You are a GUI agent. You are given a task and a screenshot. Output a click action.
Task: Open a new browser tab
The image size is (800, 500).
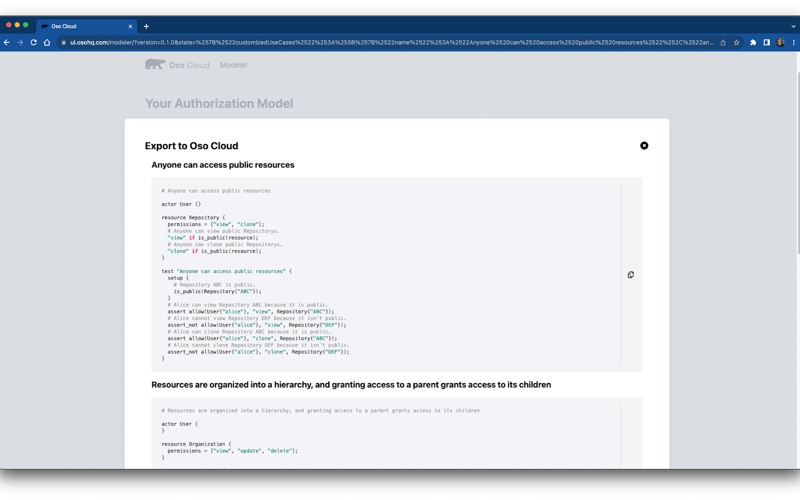click(146, 27)
